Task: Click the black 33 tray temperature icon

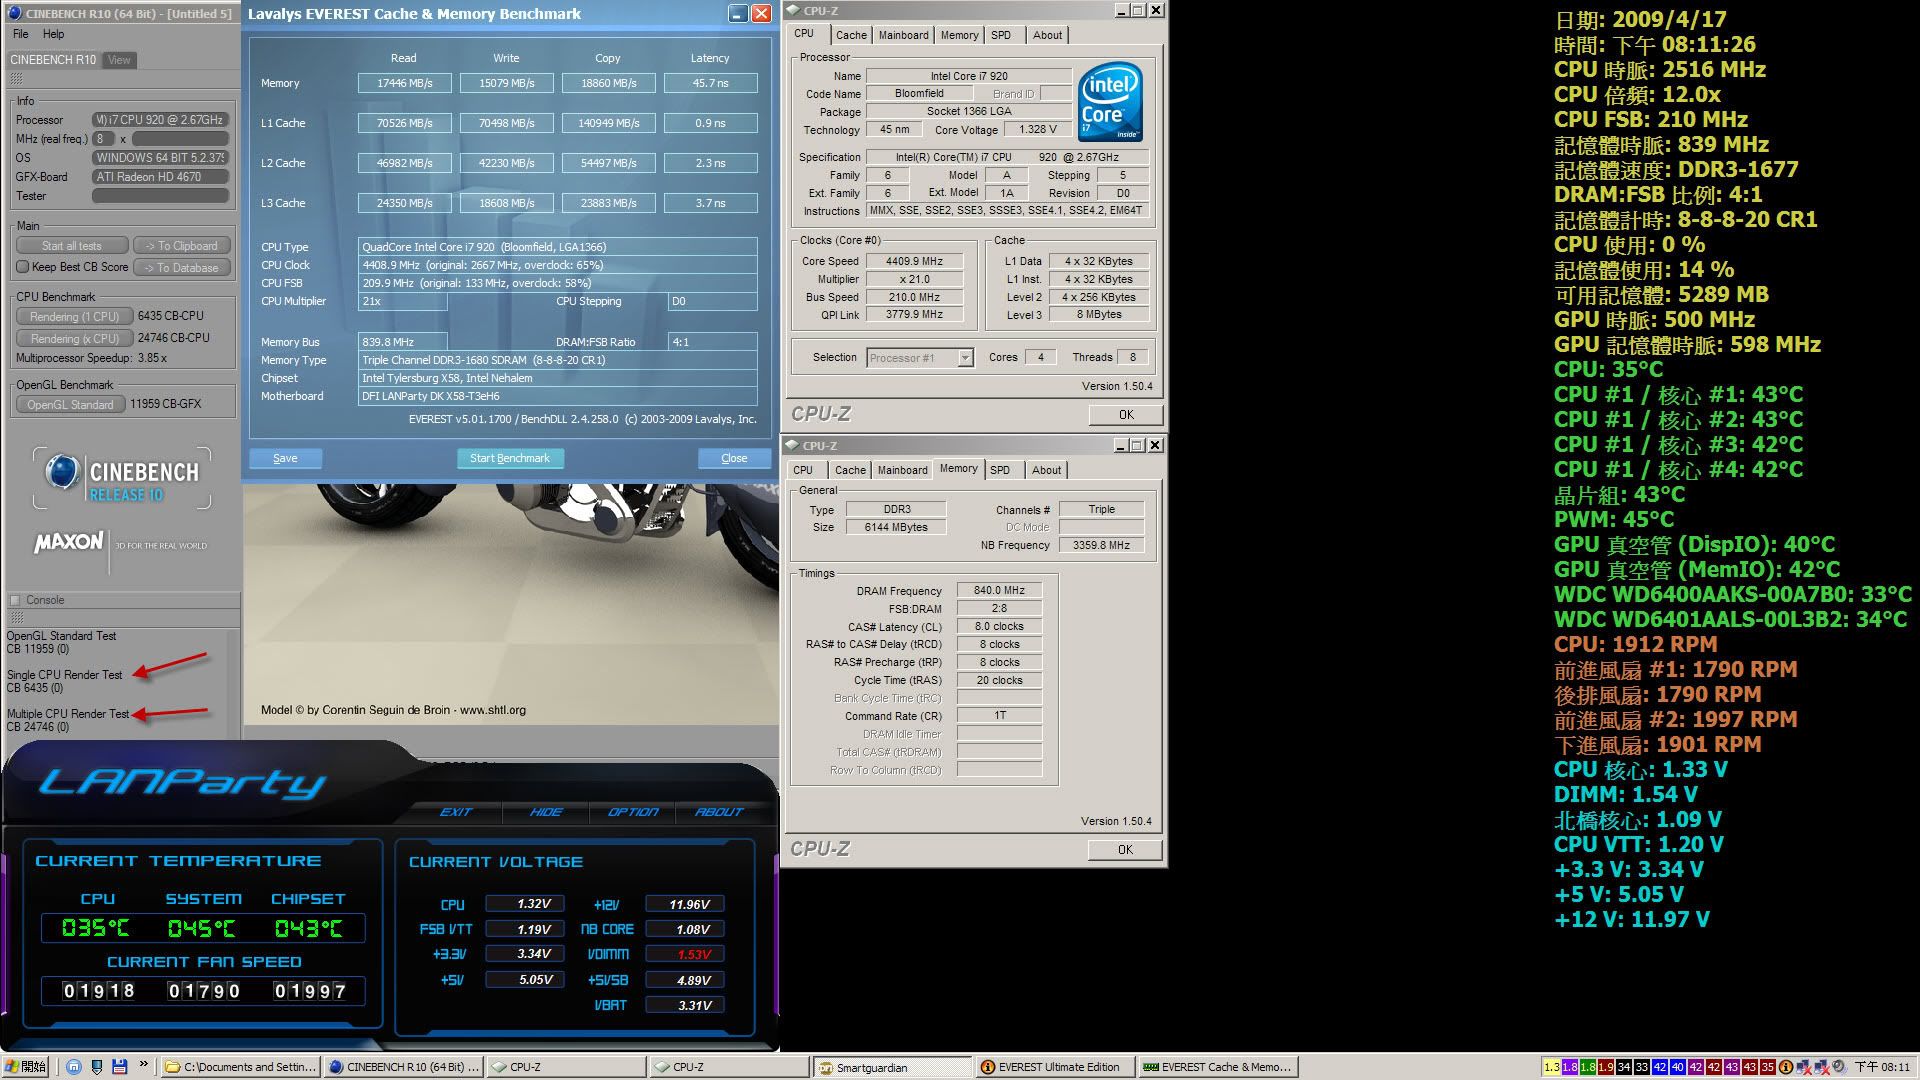Action: 1642,1067
